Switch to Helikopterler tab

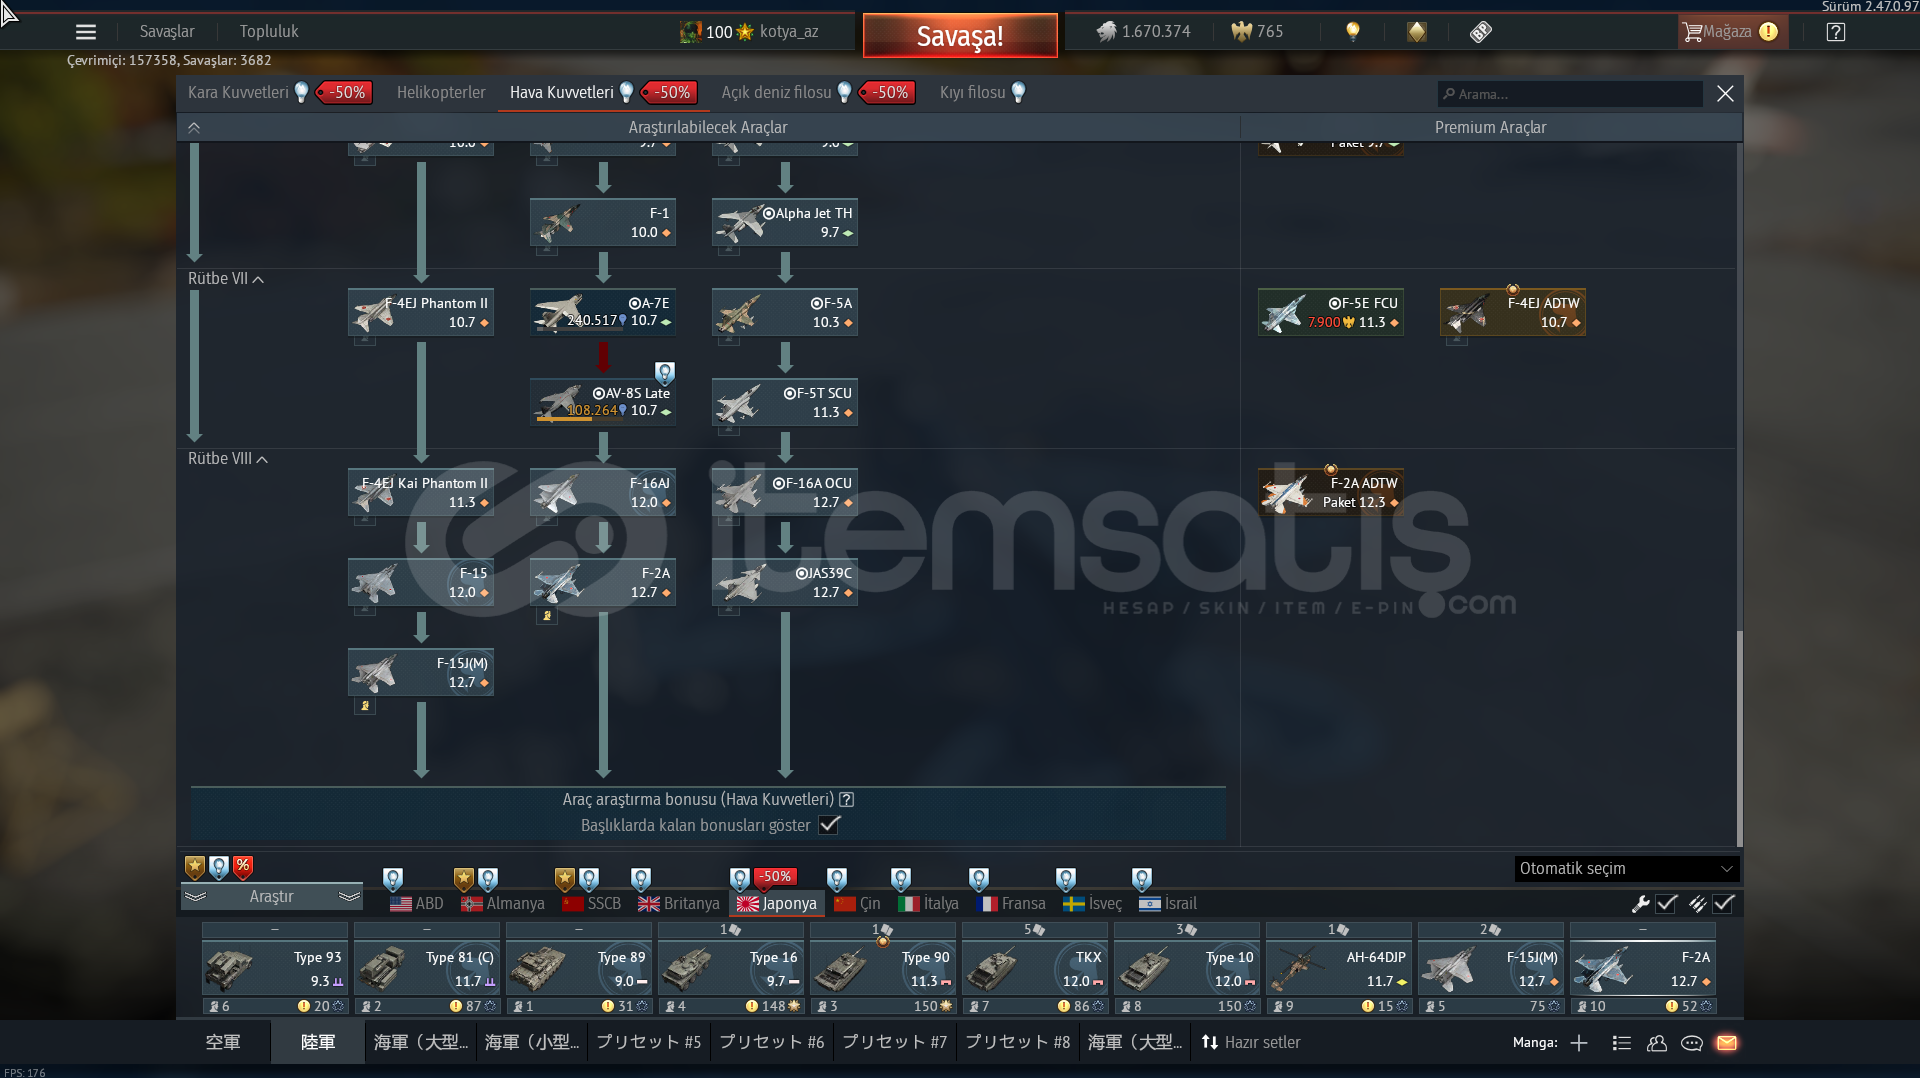tap(441, 93)
